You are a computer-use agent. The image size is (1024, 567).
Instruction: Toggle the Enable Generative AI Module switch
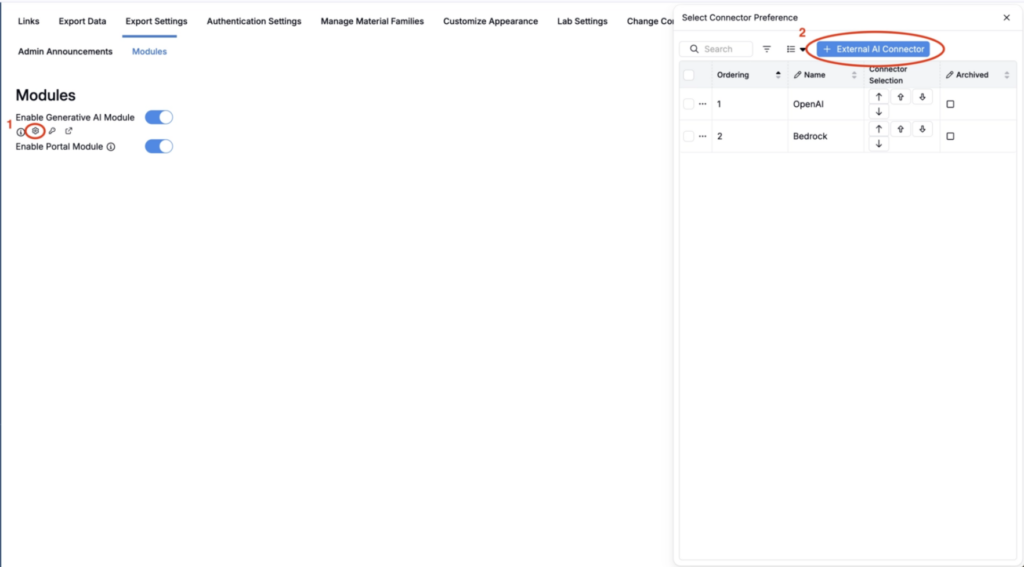pyautogui.click(x=159, y=117)
